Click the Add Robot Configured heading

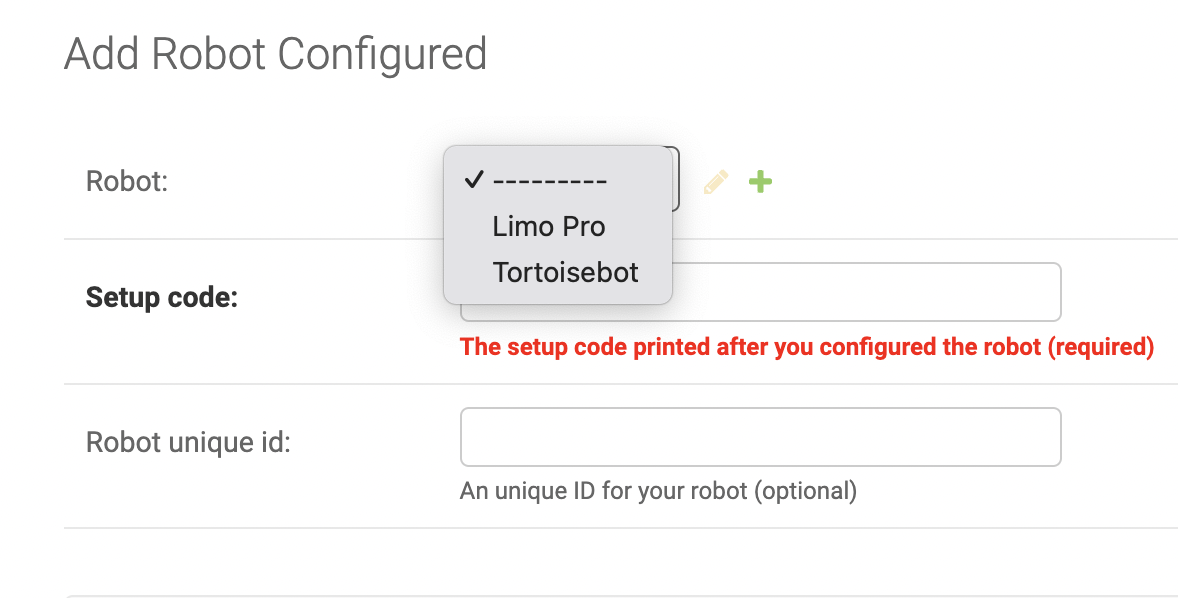coord(276,55)
